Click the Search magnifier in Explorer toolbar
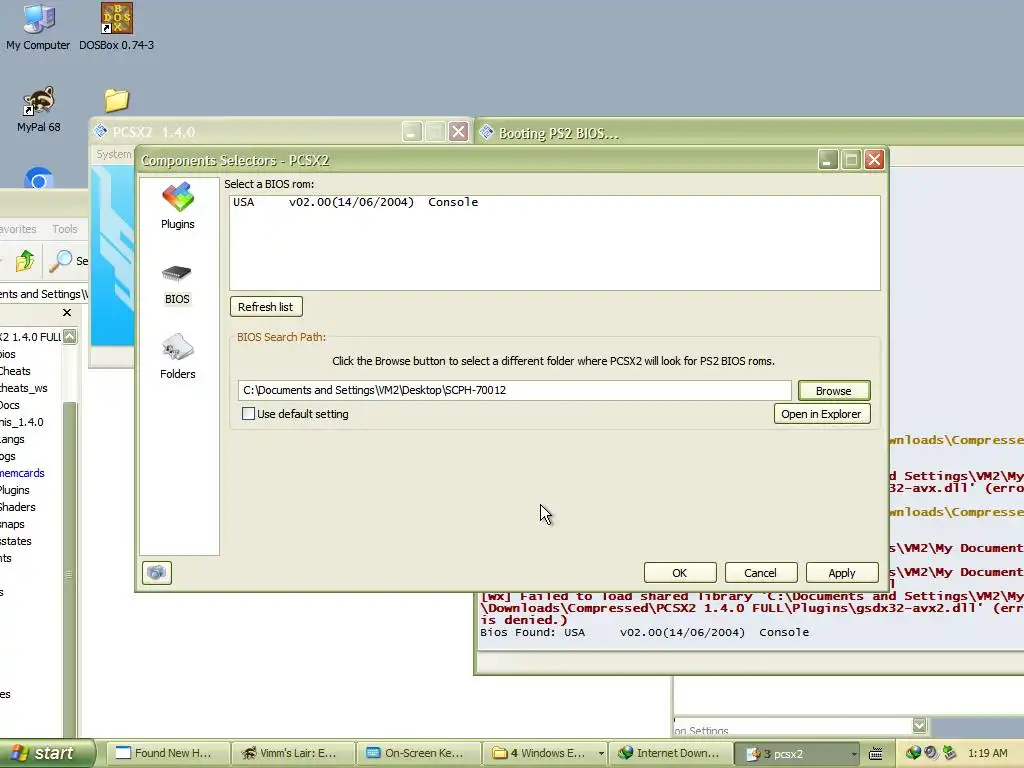 pos(61,261)
